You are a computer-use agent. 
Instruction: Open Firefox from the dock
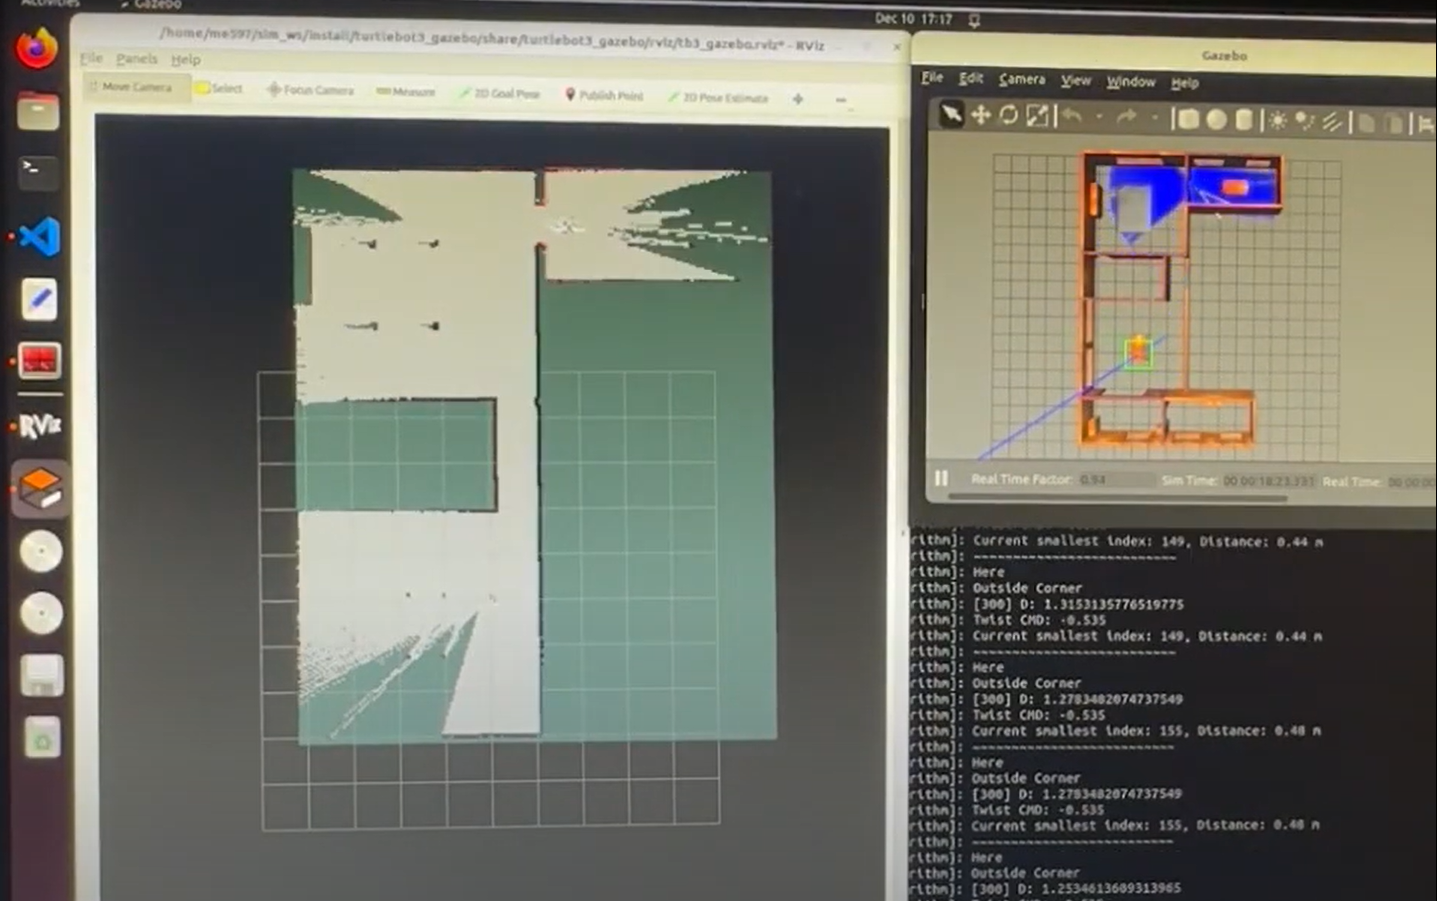(37, 47)
